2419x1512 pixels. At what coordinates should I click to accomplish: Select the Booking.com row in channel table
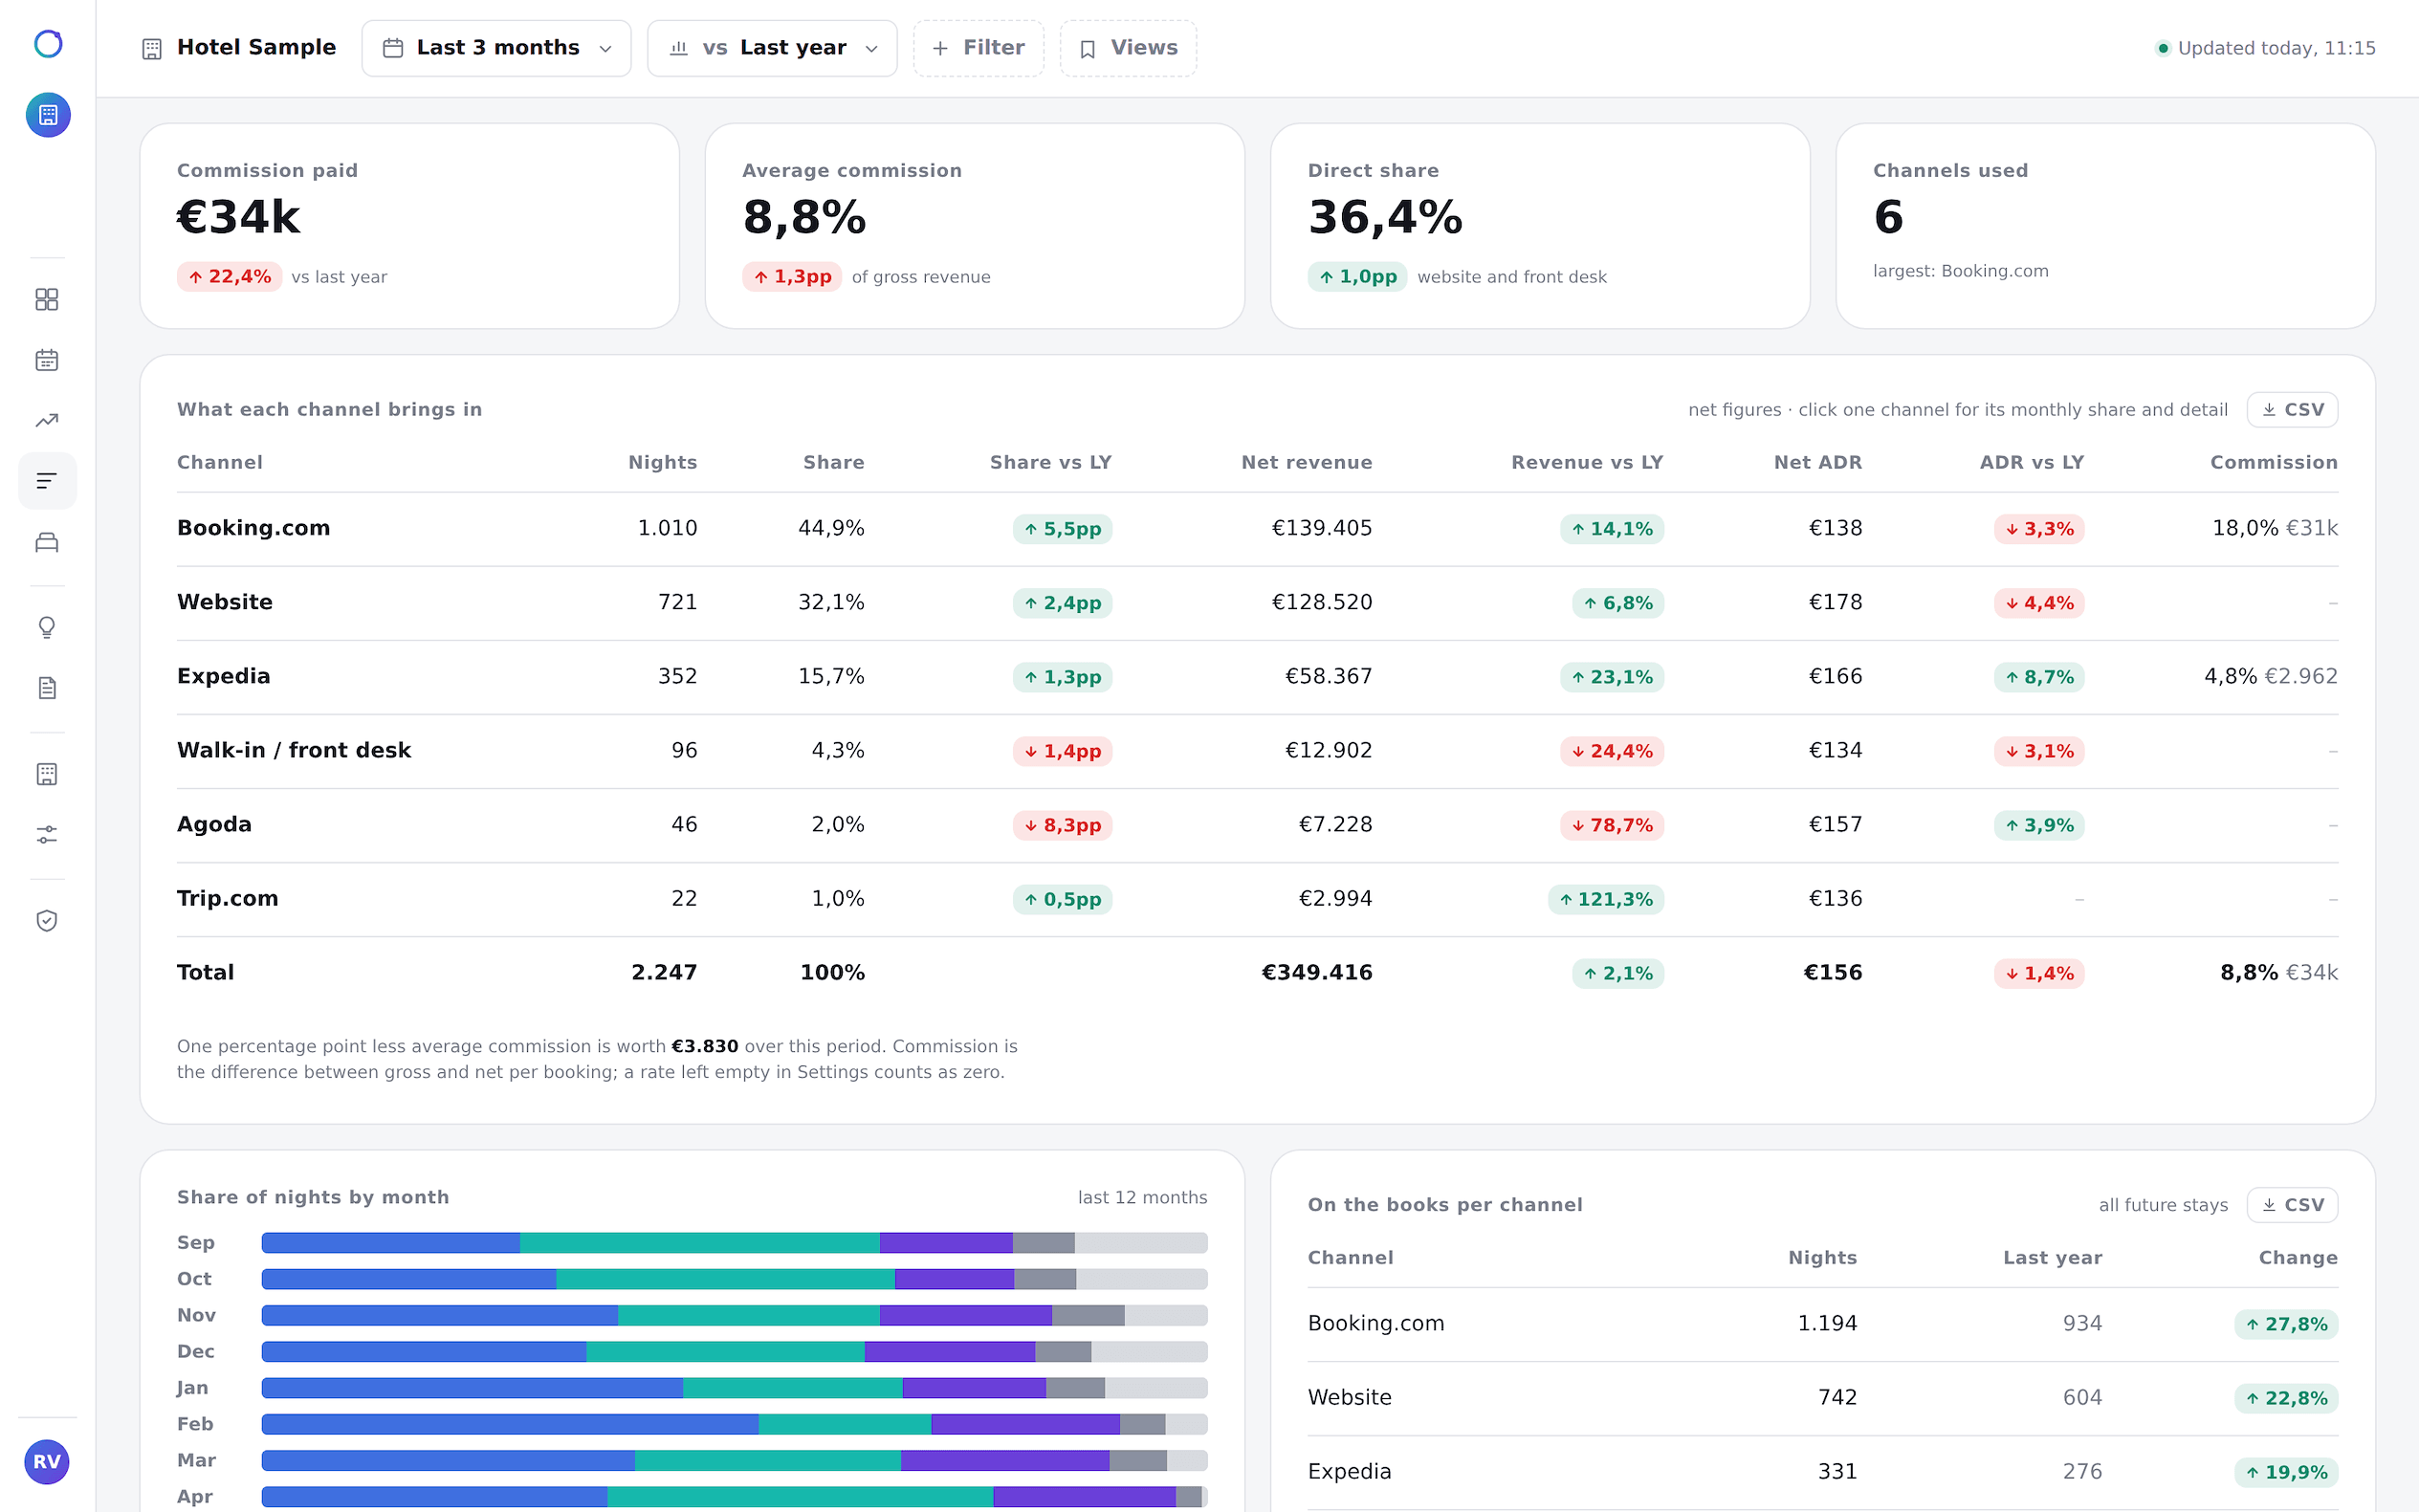[x=1257, y=528]
